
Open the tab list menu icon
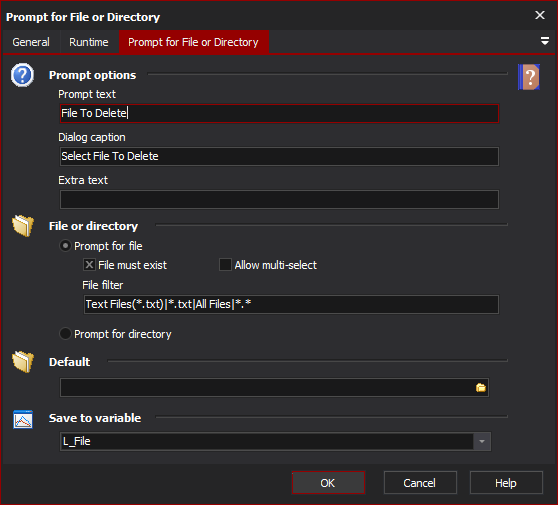coord(544,41)
